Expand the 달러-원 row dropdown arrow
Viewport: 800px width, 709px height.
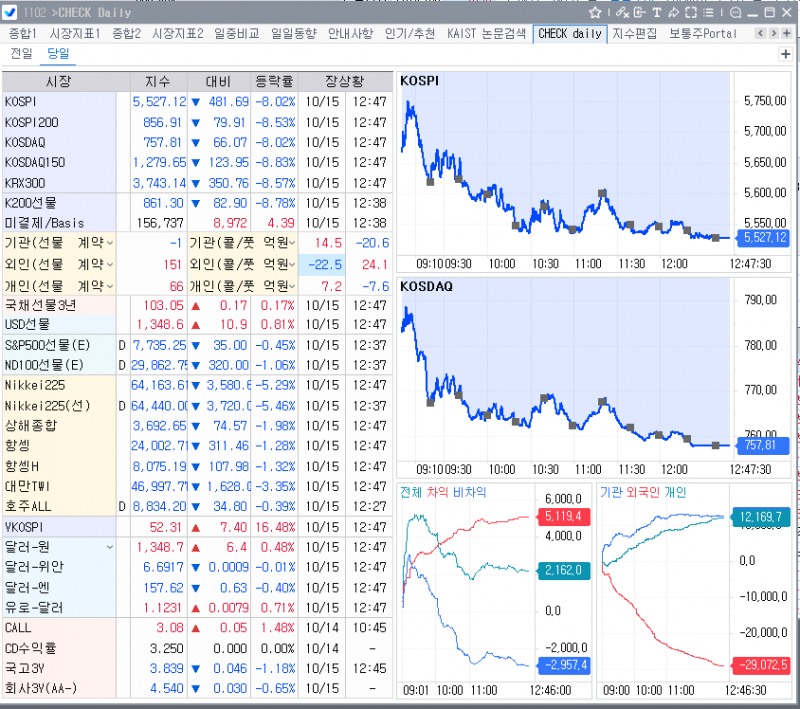pyautogui.click(x=110, y=547)
